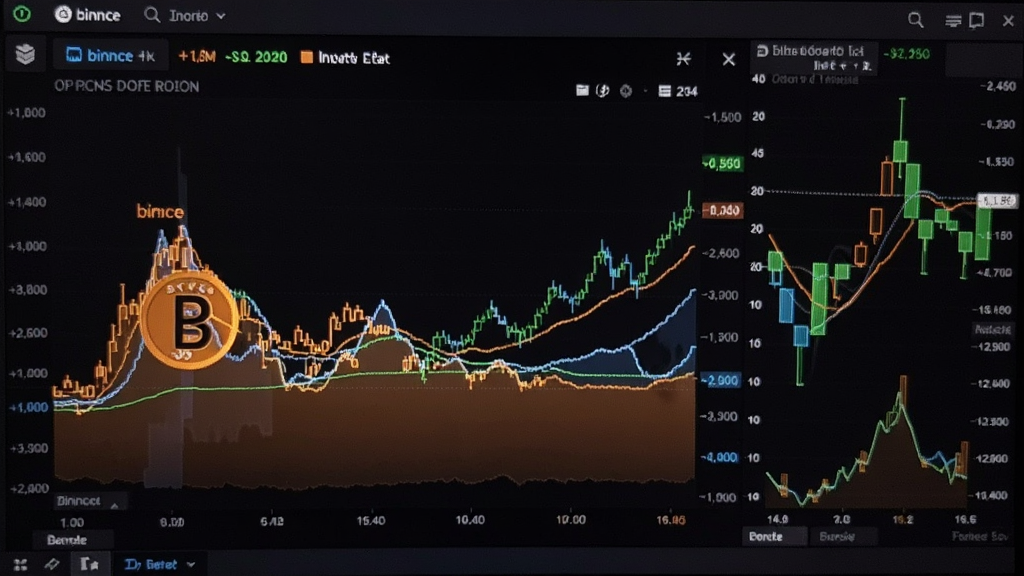Click the large orange B coin logo
The height and width of the screenshot is (576, 1024).
pyautogui.click(x=189, y=320)
